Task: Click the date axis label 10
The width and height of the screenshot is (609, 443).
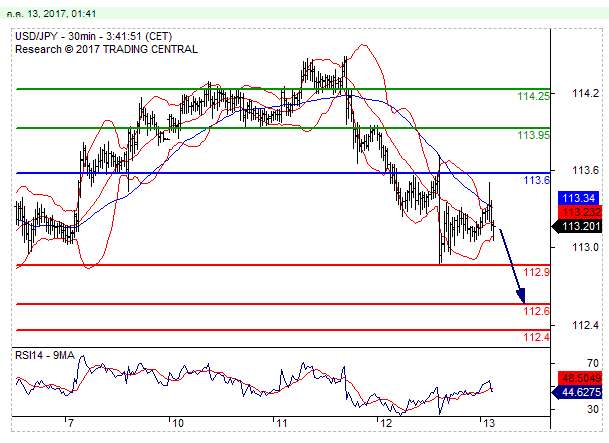Action: pos(178,423)
